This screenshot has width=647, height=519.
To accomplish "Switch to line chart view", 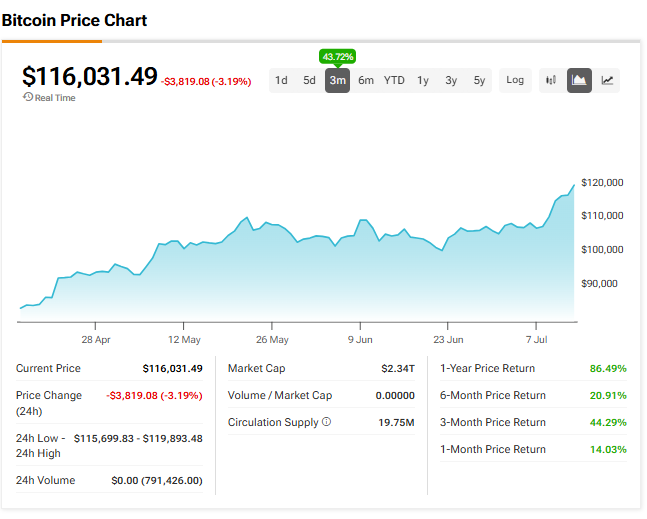I will pyautogui.click(x=607, y=80).
